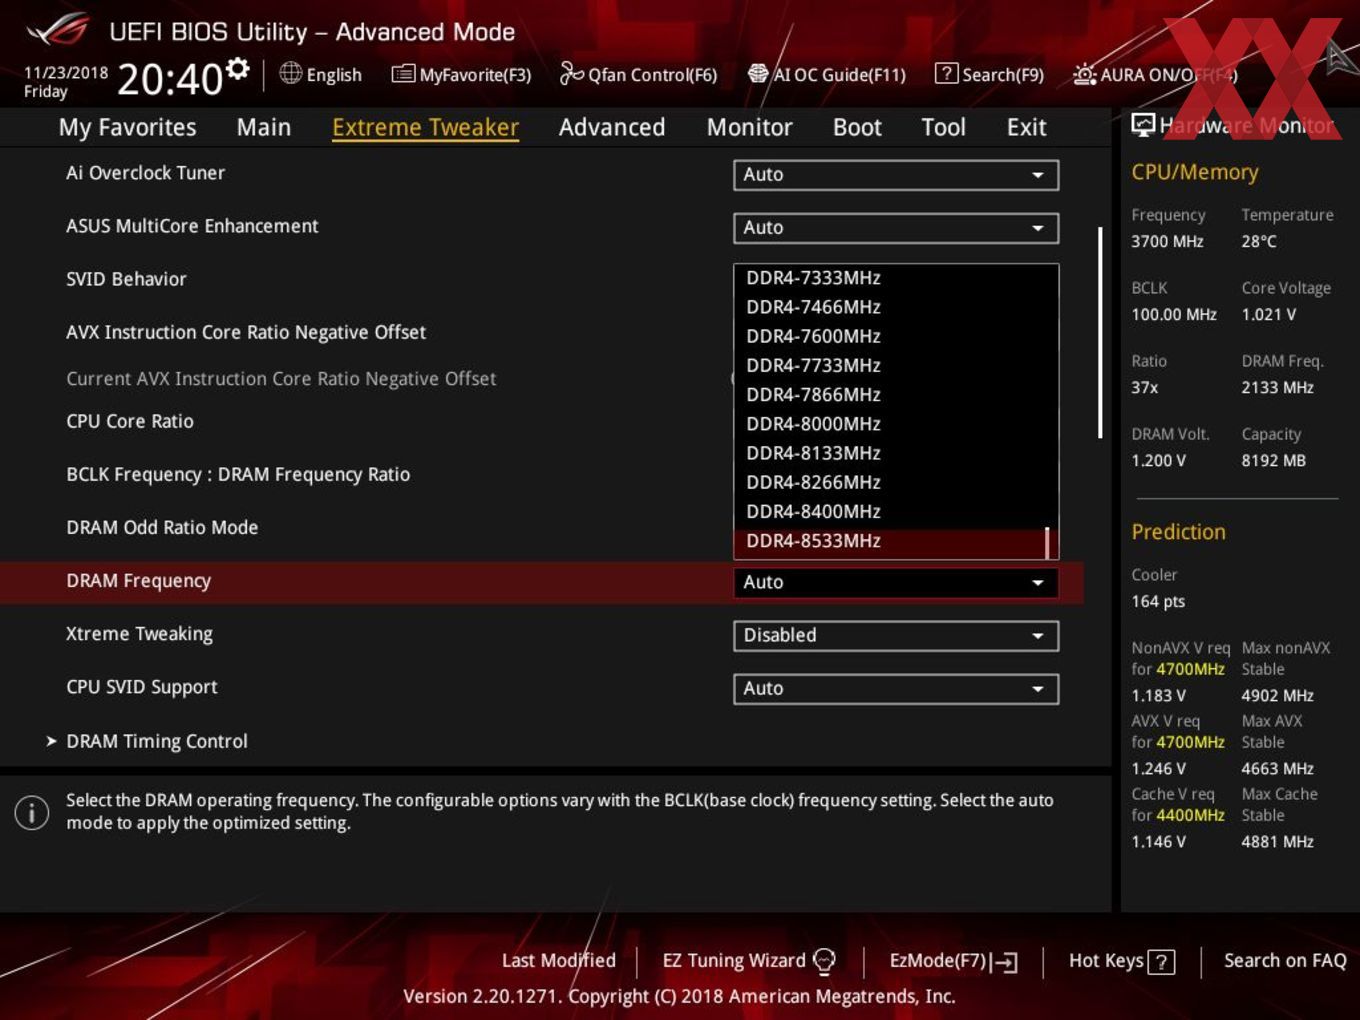Go to the Advanced tab

click(612, 127)
